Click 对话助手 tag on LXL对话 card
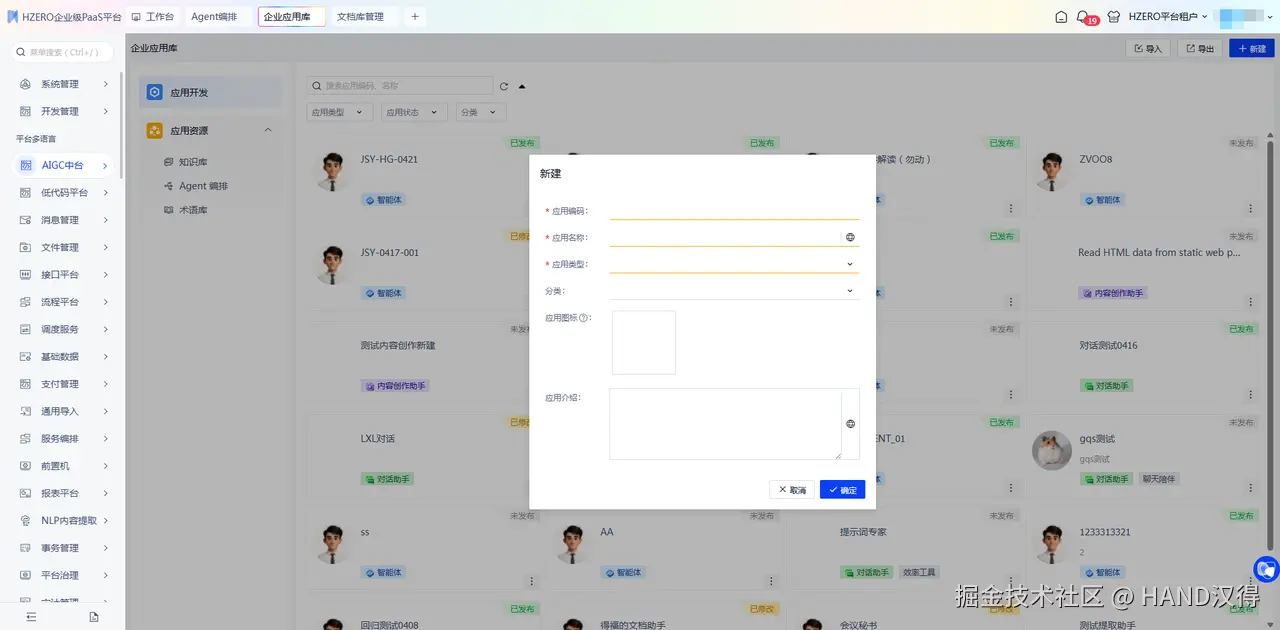1280x630 pixels. point(387,479)
